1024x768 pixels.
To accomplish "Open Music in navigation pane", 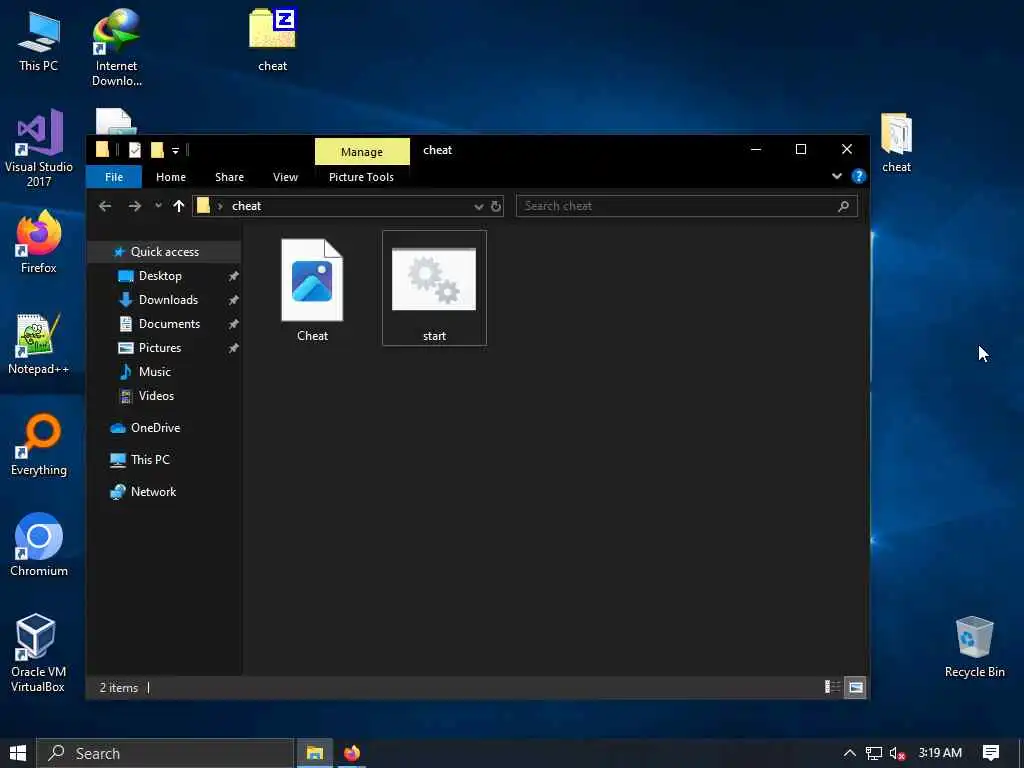I will pyautogui.click(x=154, y=372).
